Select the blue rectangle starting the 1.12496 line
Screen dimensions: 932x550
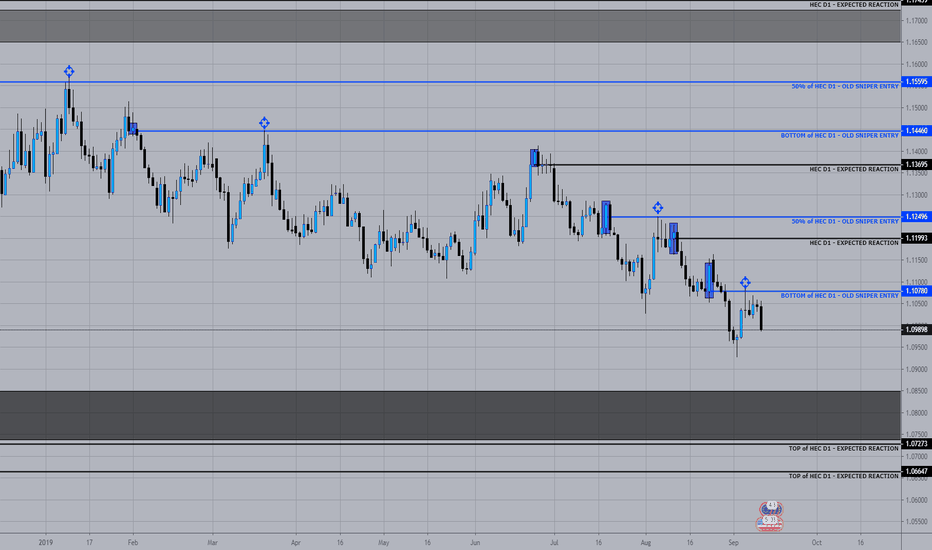pyautogui.click(x=606, y=217)
